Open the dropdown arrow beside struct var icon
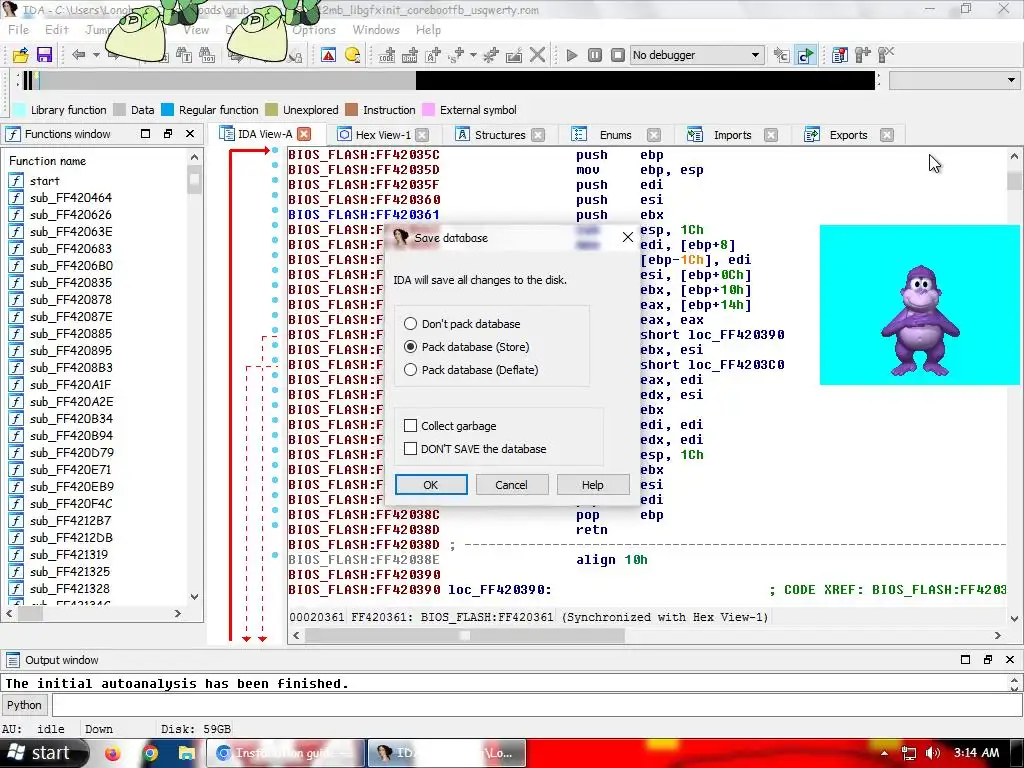The image size is (1024, 768). click(x=473, y=56)
